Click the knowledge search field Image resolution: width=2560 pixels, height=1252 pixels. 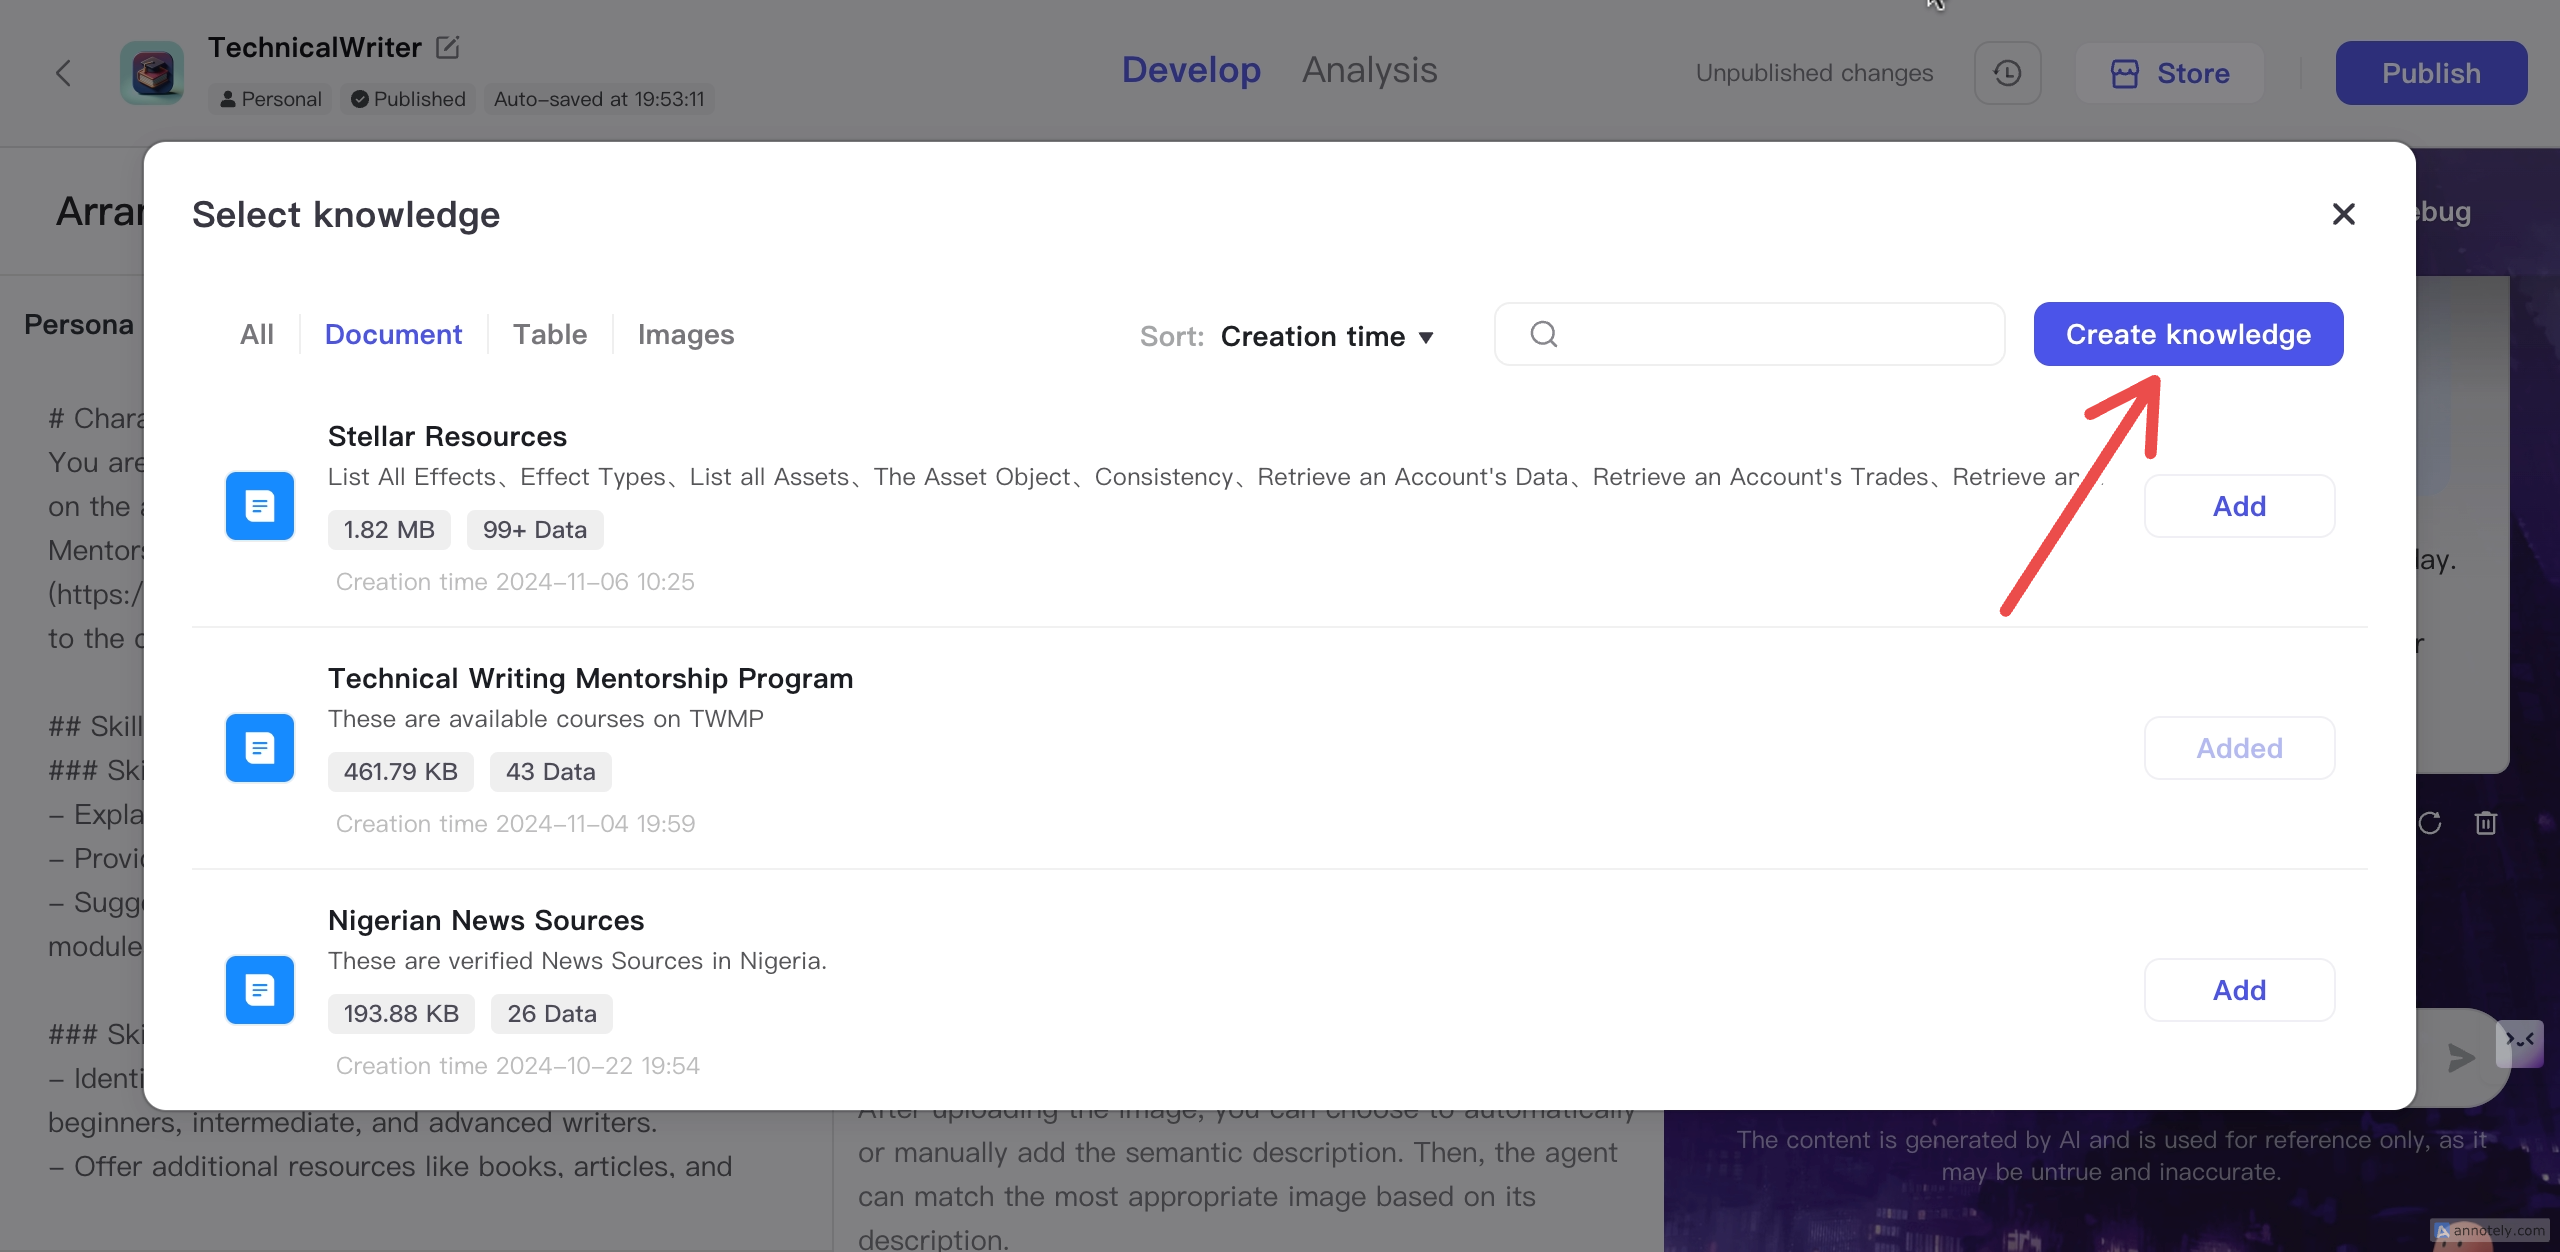[x=1749, y=334]
